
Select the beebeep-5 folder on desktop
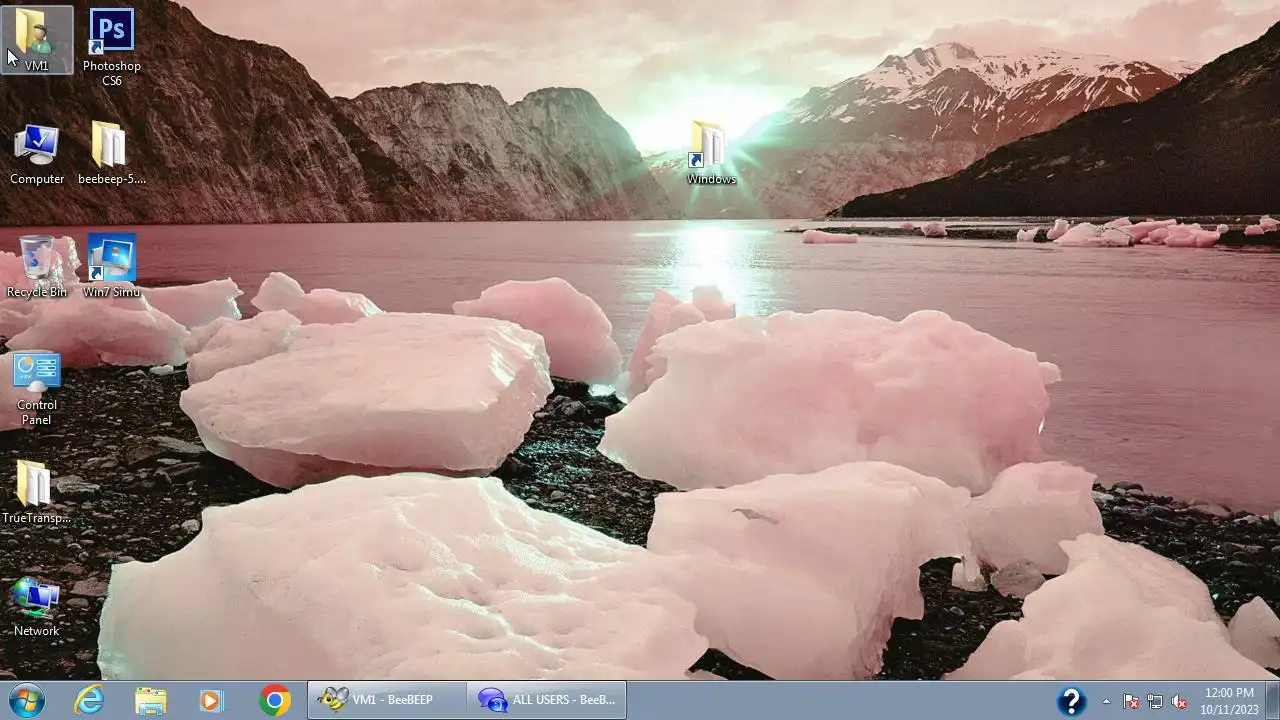coord(112,154)
